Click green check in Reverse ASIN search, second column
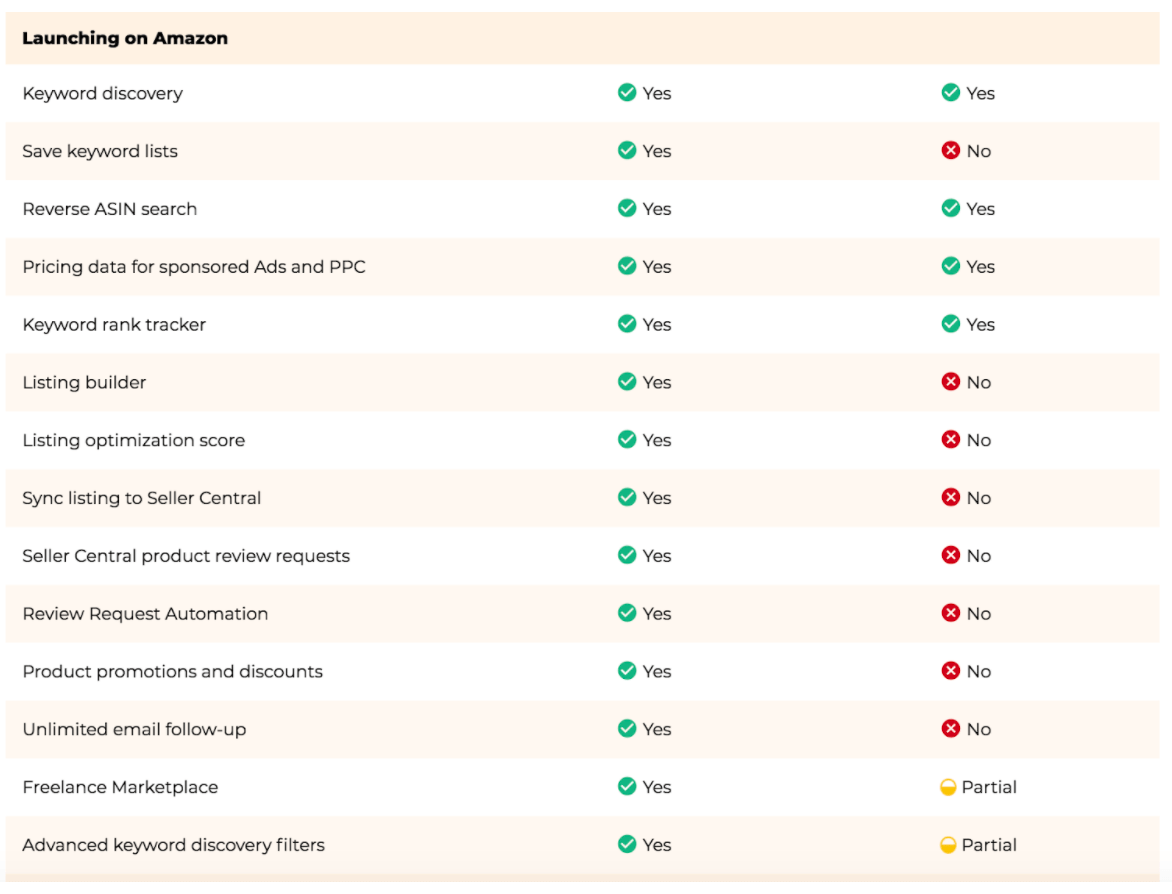This screenshot has height=894, width=1172. coord(951,209)
